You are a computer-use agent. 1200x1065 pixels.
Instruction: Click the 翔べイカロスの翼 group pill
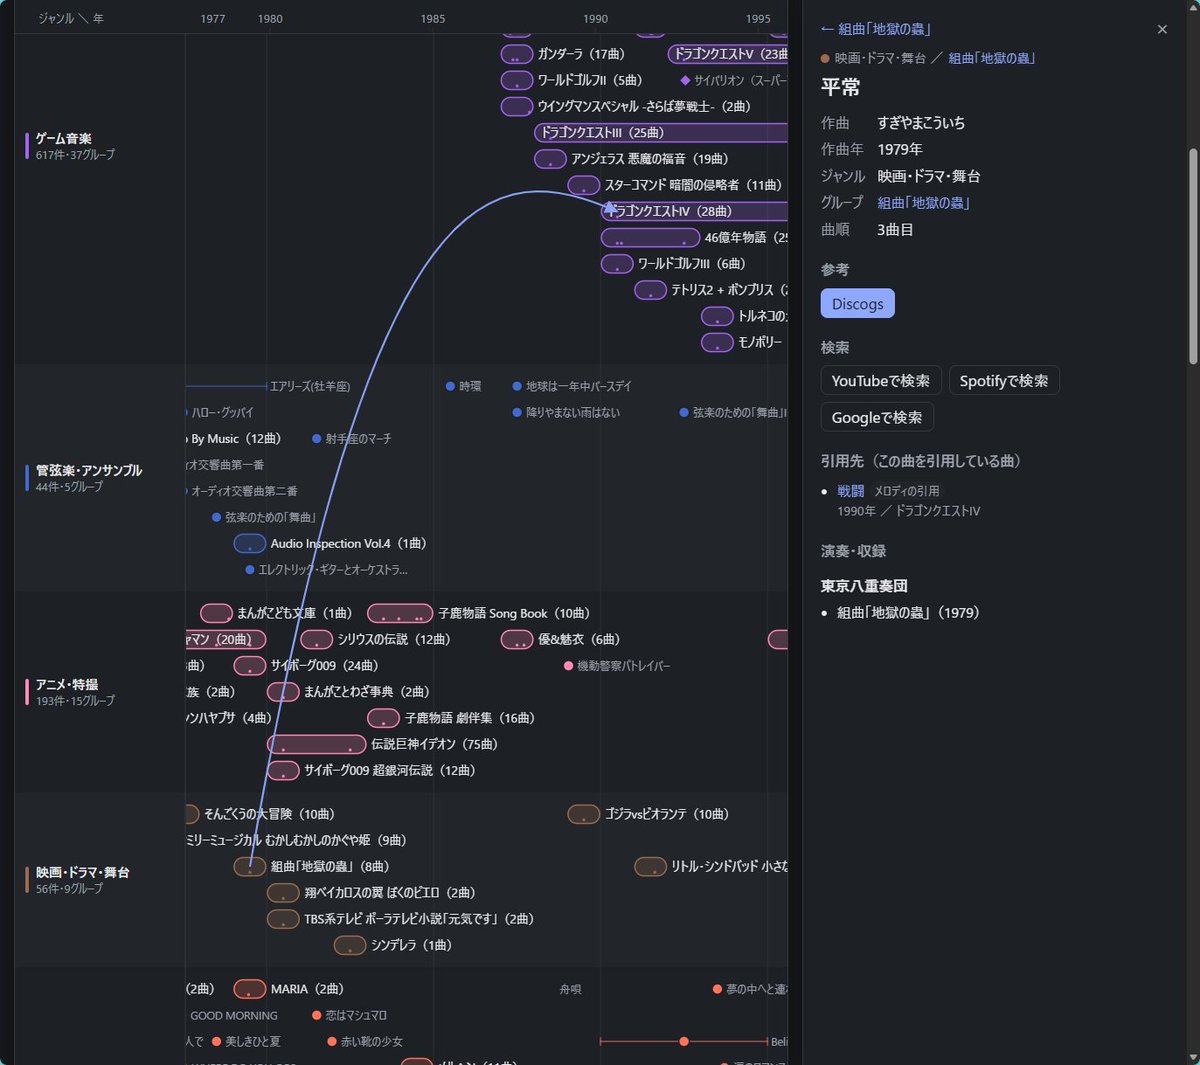click(283, 893)
